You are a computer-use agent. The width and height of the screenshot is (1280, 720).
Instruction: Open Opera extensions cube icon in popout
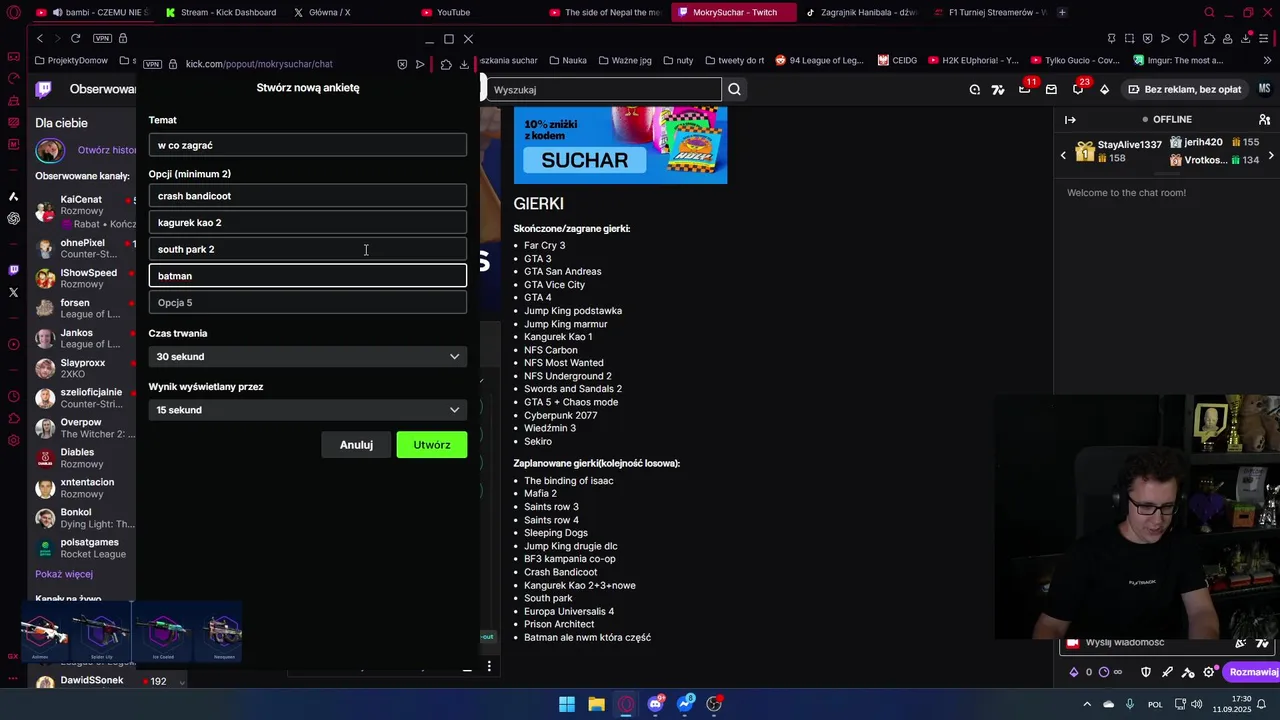[446, 64]
